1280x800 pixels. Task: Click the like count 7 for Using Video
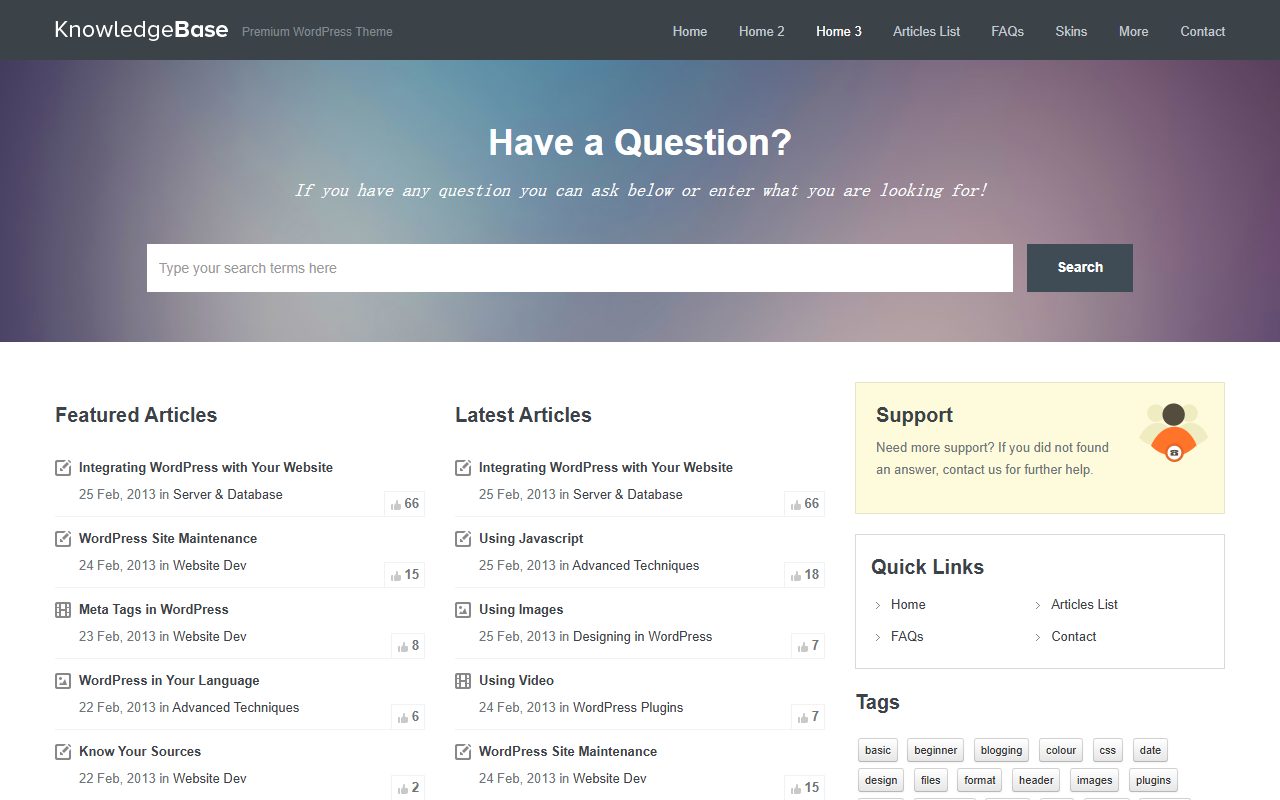point(808,717)
